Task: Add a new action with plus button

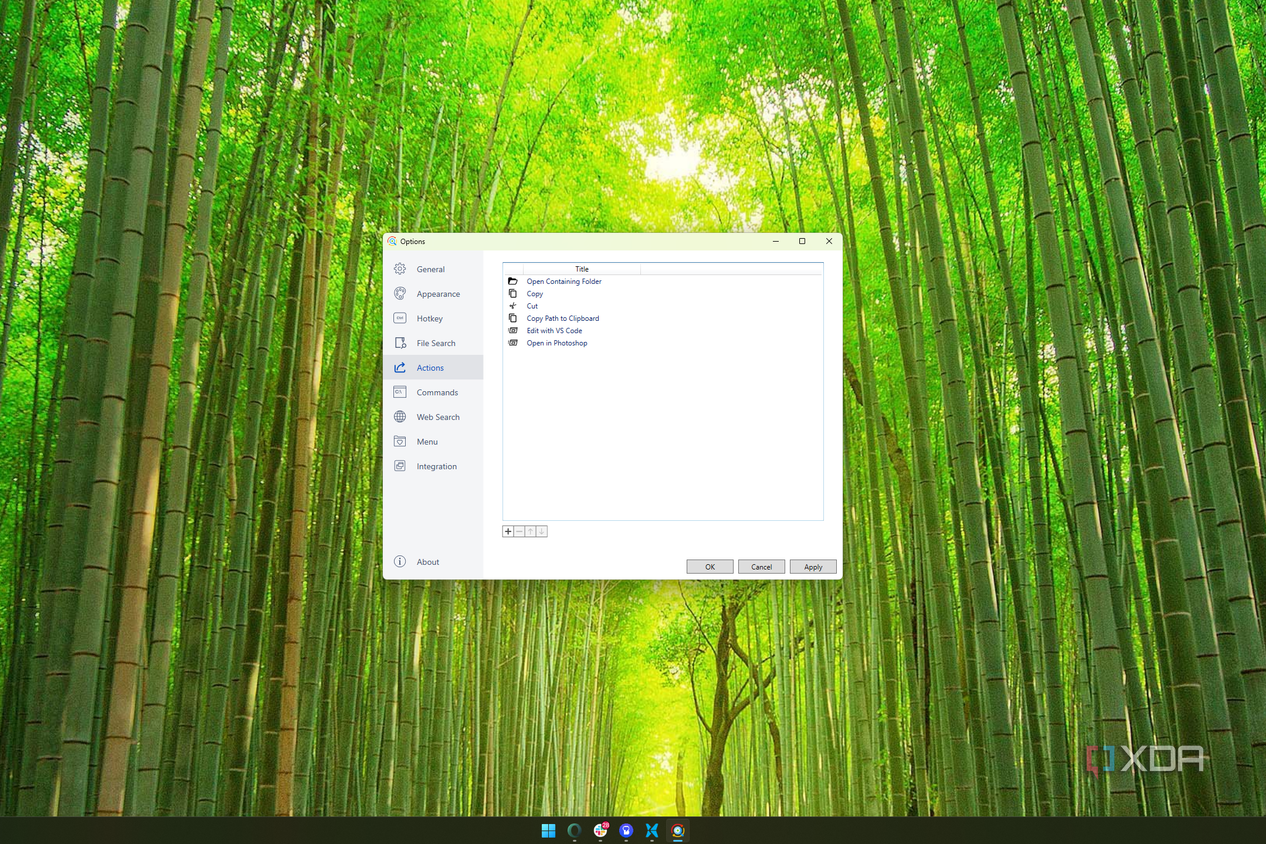Action: point(508,531)
